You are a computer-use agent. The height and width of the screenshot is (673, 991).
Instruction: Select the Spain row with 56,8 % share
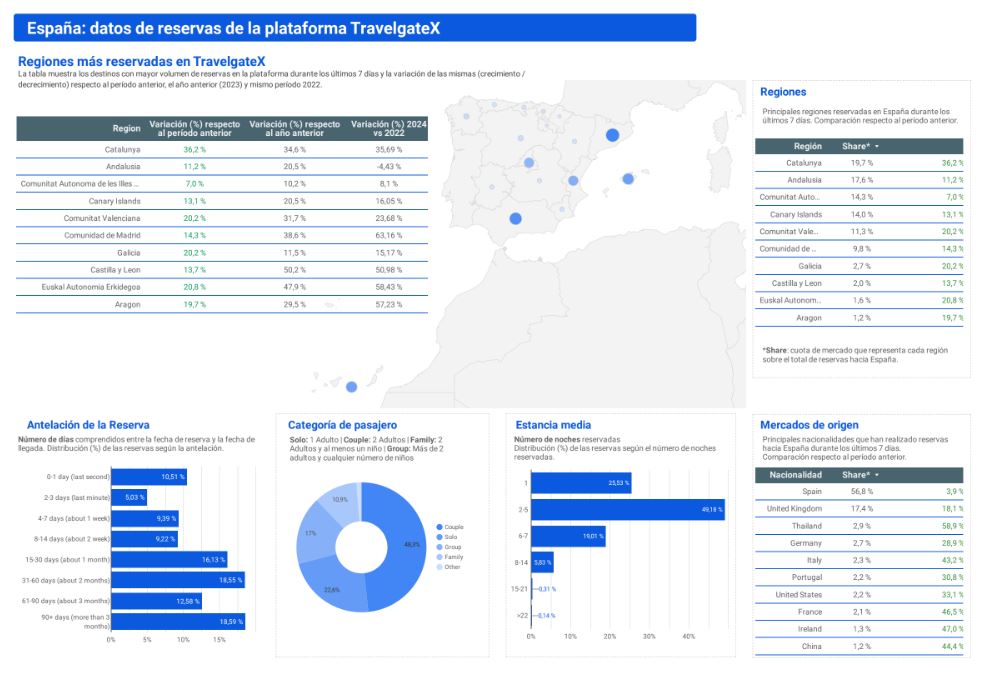pos(859,492)
